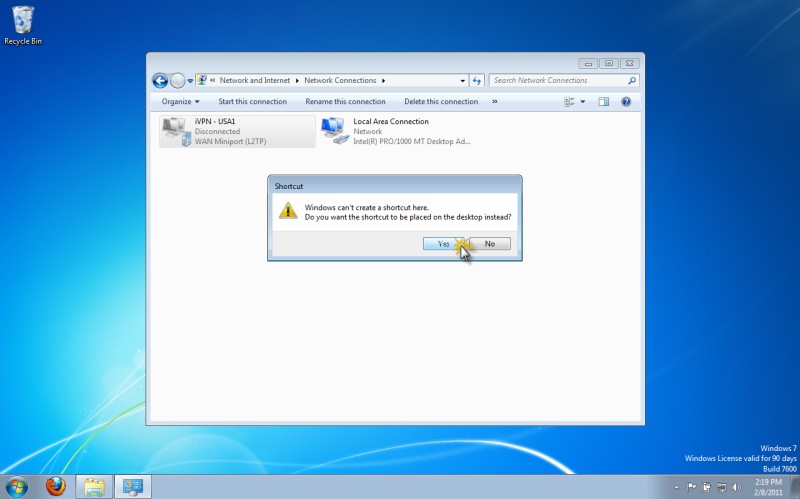Viewport: 800px width, 499px height.
Task: Click the volume speaker tray icon
Action: tap(736, 487)
